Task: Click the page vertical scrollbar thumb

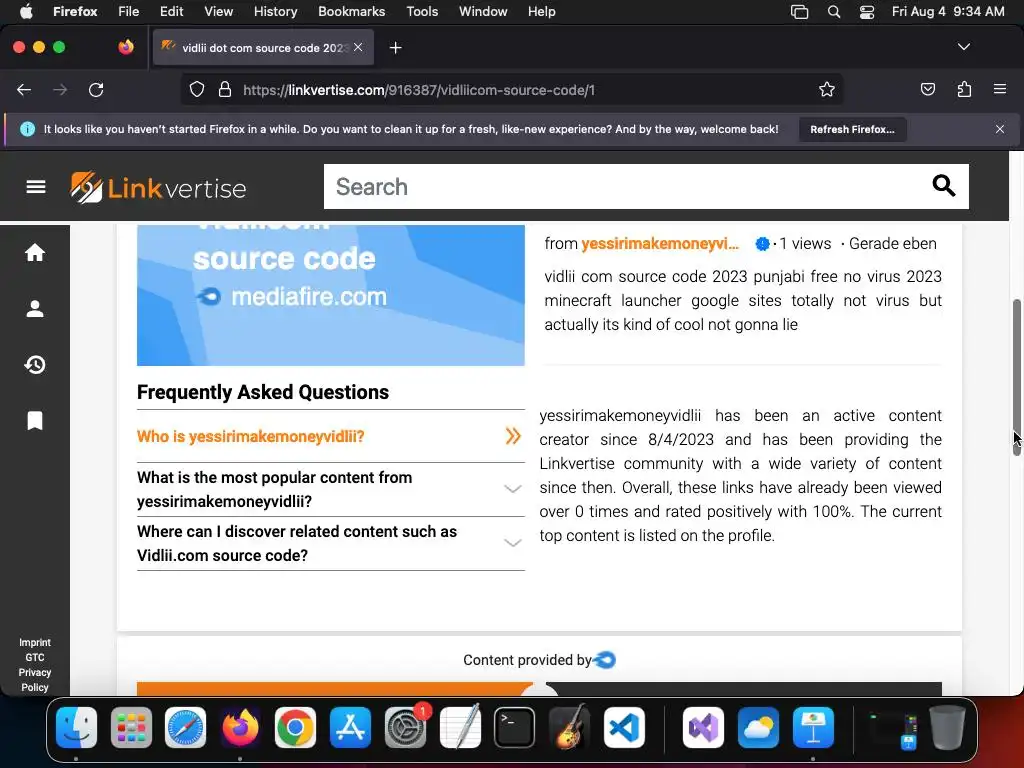Action: [1016, 377]
